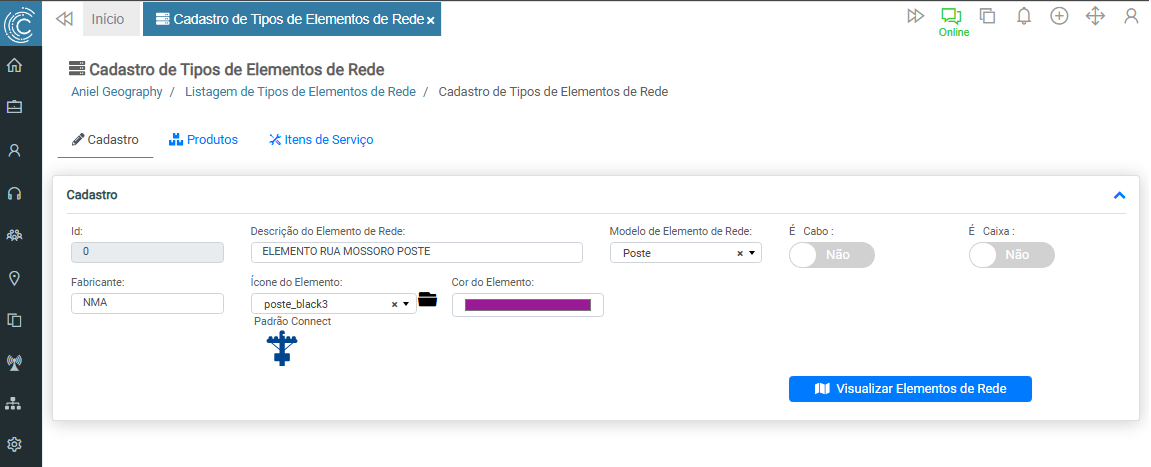The height and width of the screenshot is (467, 1151).
Task: Click the notification bell icon
Action: tap(1023, 16)
